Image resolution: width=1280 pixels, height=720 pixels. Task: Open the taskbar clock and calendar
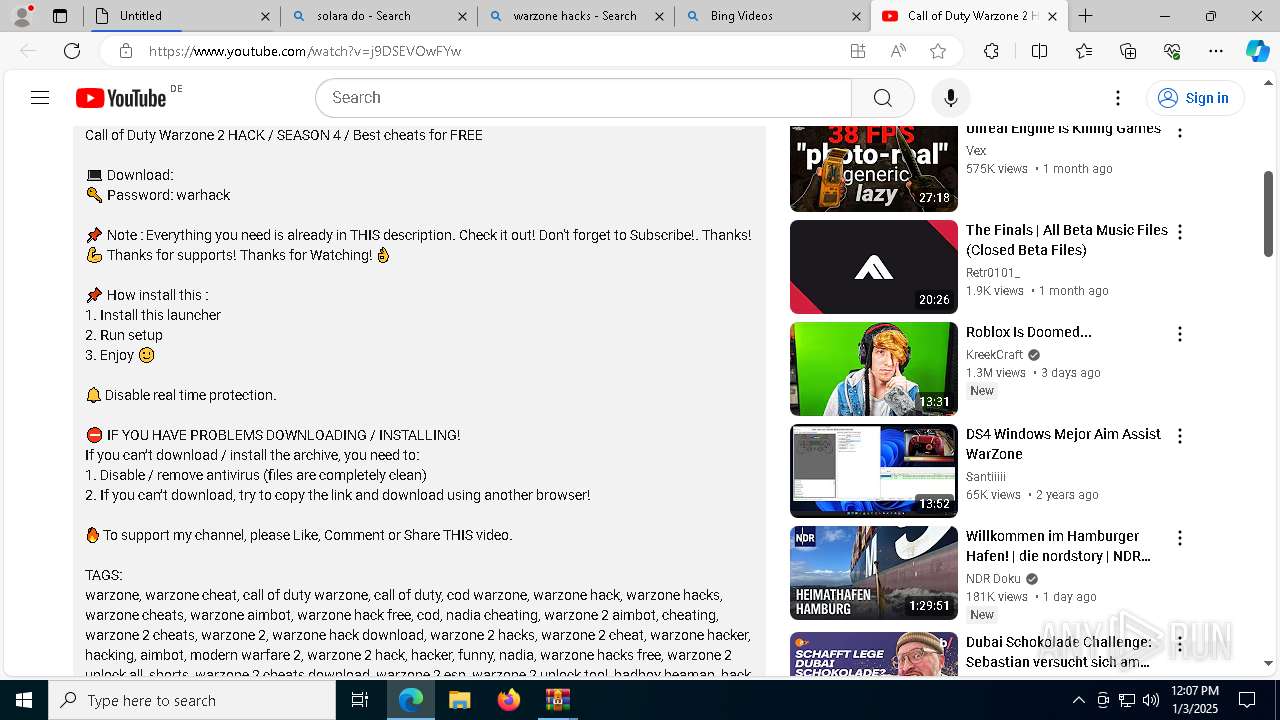(1195, 700)
